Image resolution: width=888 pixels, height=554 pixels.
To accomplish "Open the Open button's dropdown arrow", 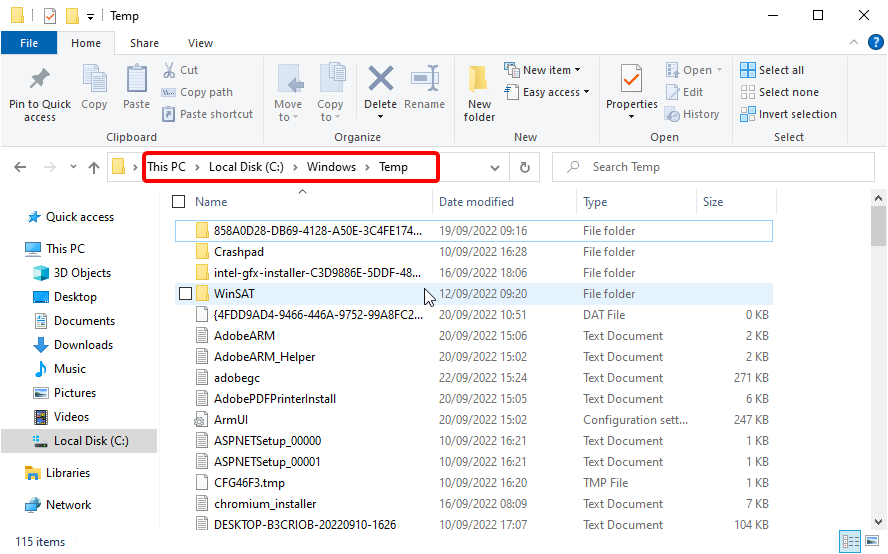I will 719,70.
